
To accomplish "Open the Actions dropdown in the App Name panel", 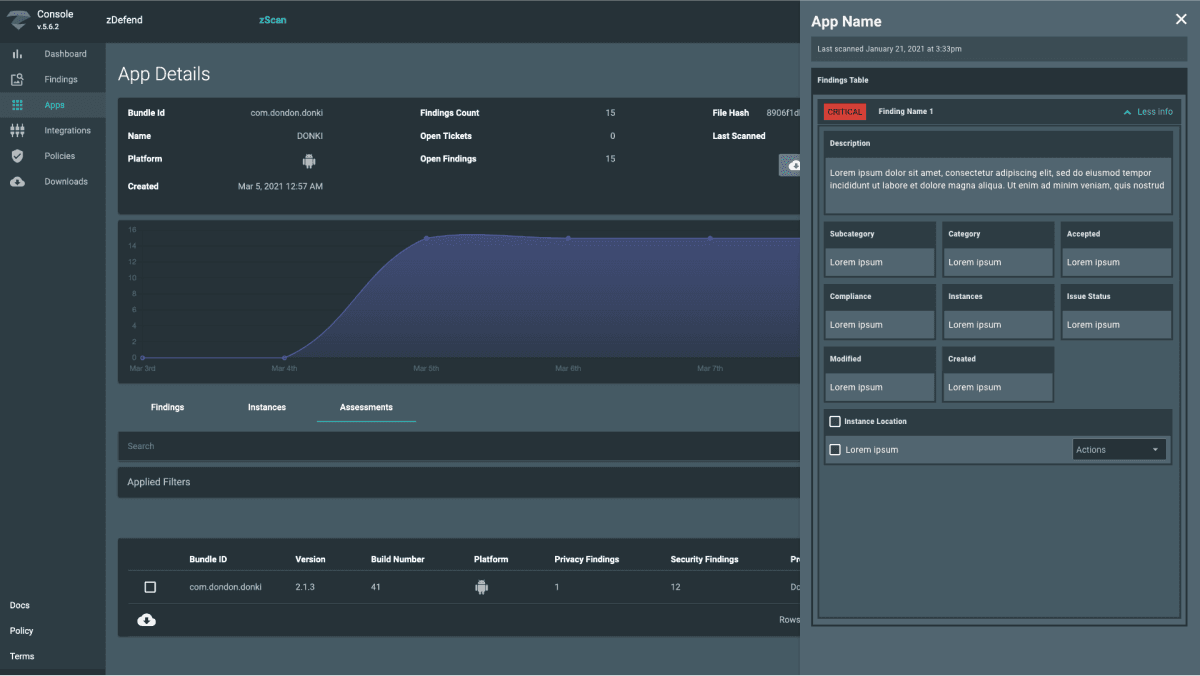I will [1118, 449].
